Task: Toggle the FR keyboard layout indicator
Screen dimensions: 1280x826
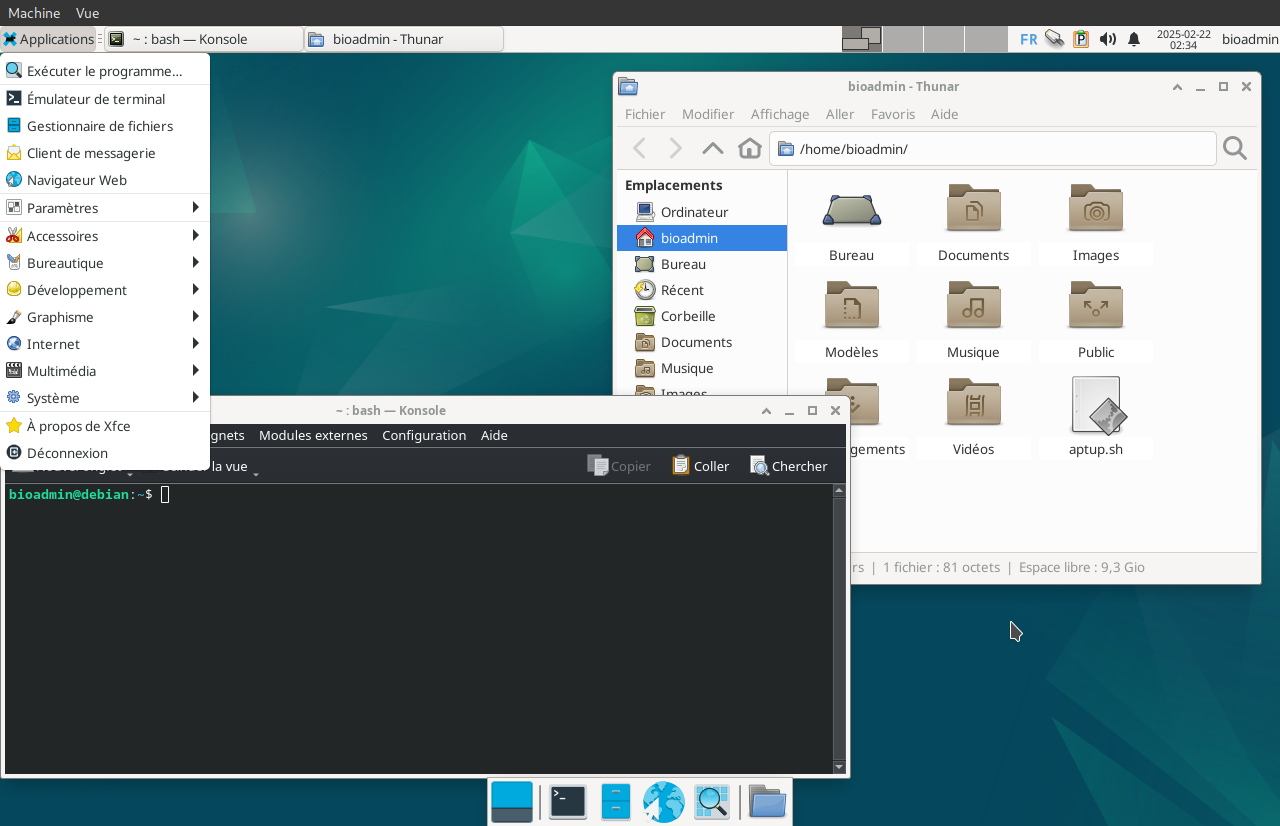Action: click(1028, 39)
